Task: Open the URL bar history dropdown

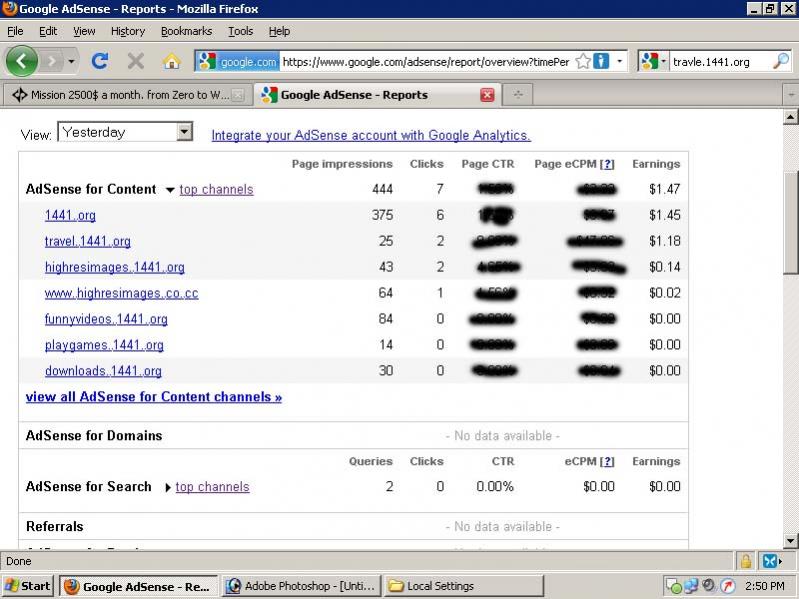Action: 619,62
